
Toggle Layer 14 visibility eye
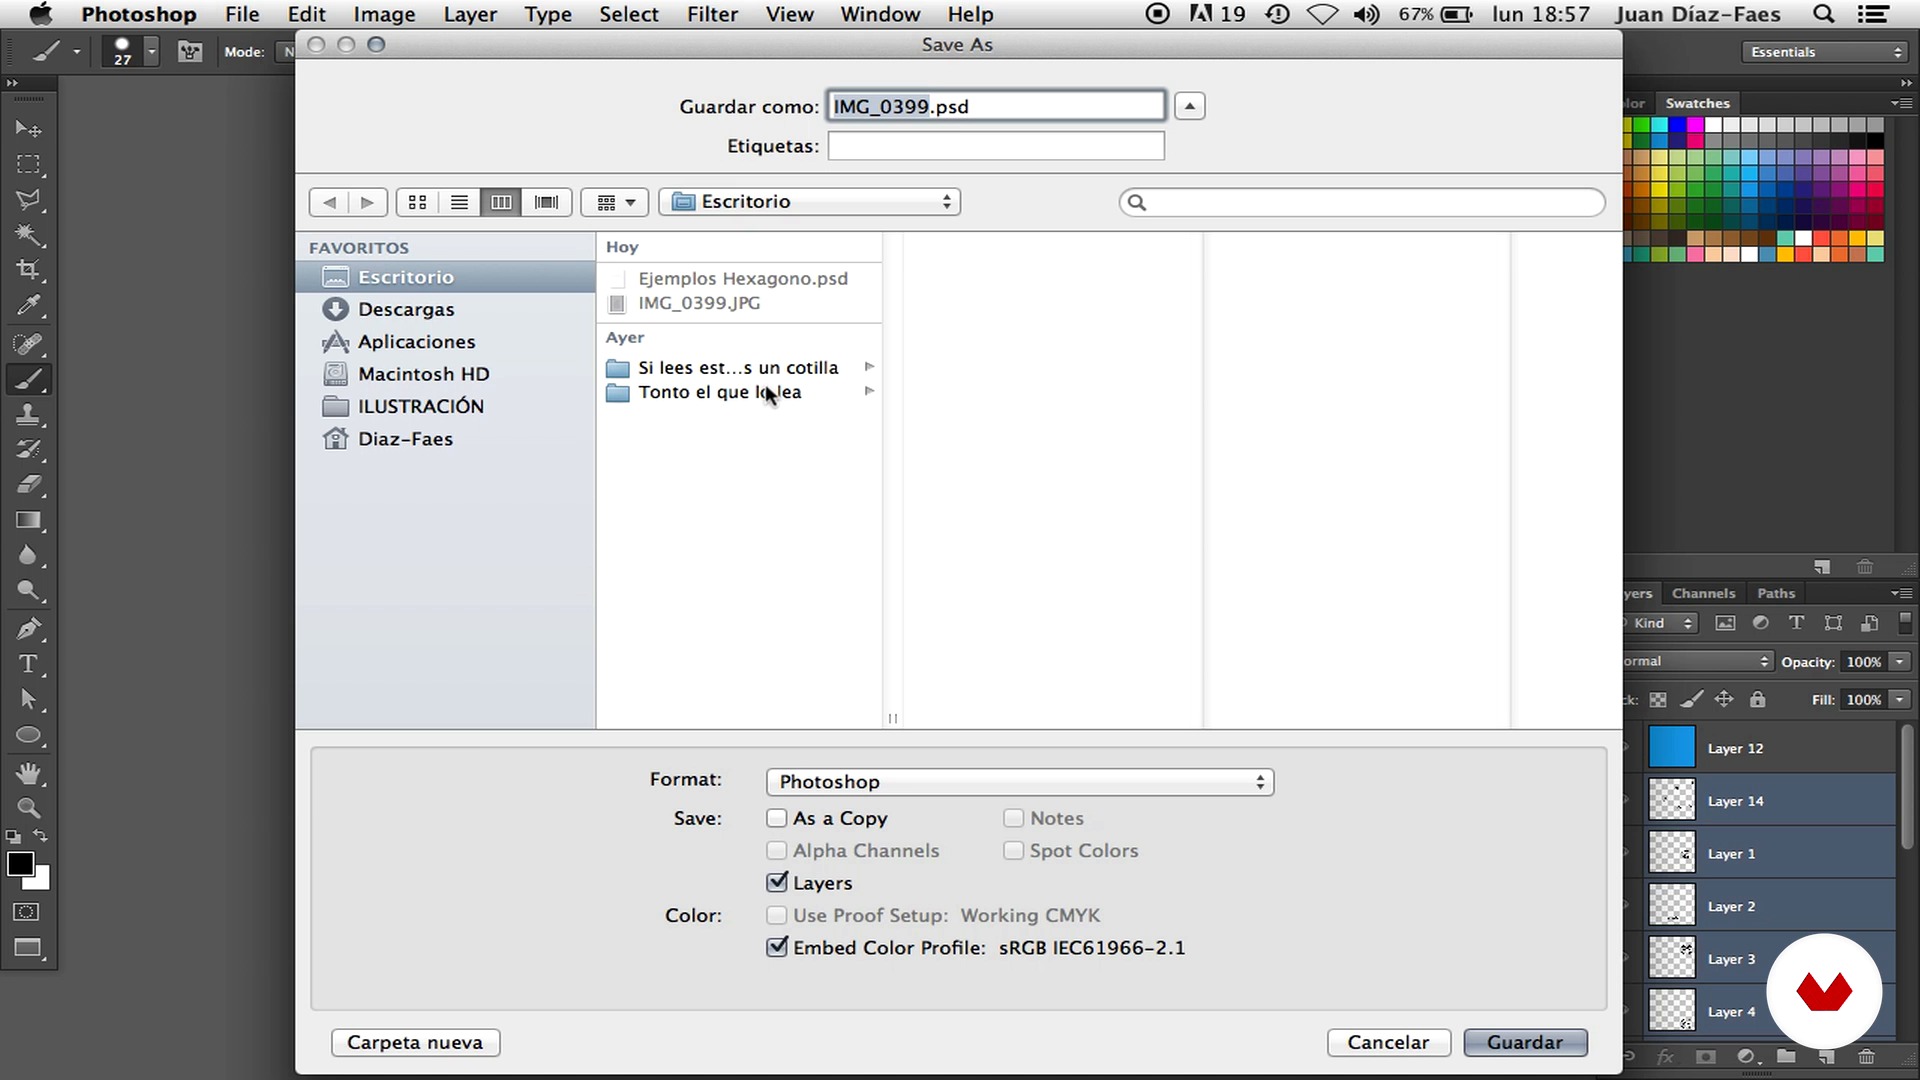pos(1628,801)
